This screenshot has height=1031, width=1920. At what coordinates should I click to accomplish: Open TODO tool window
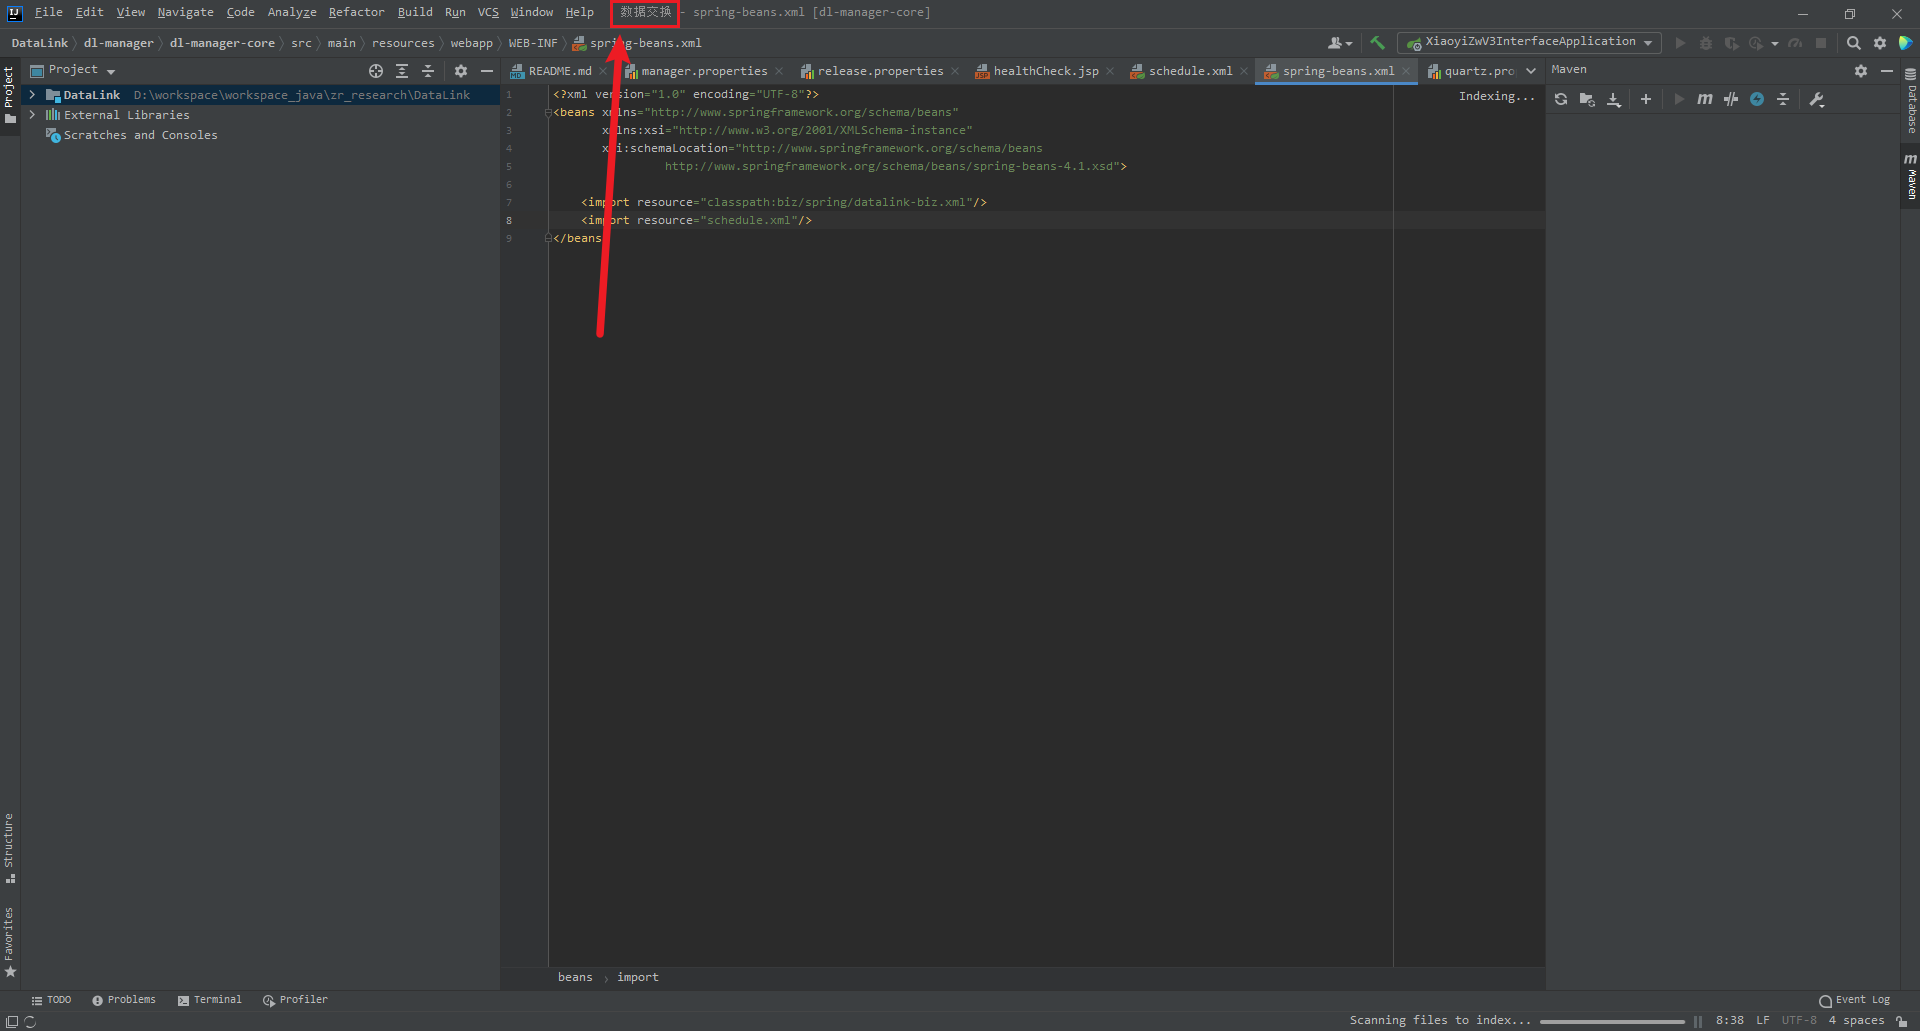click(x=51, y=1000)
